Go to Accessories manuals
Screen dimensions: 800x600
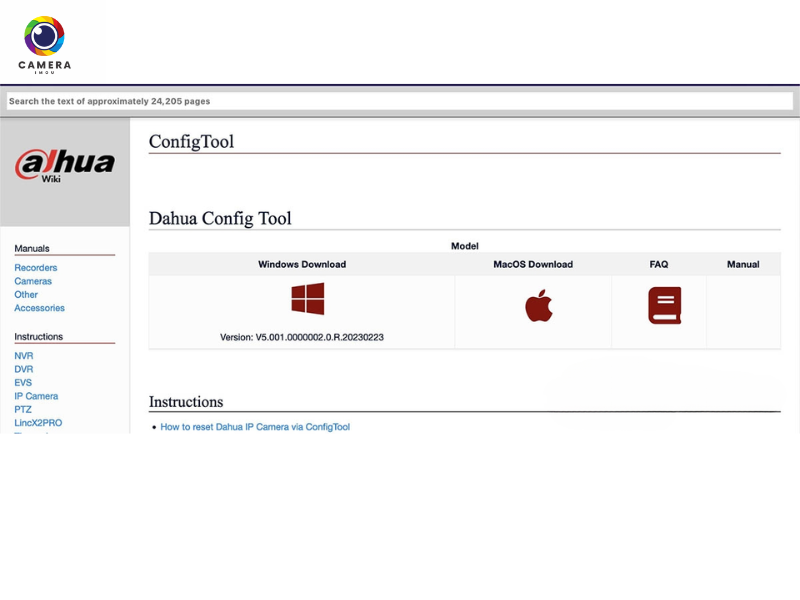point(39,308)
